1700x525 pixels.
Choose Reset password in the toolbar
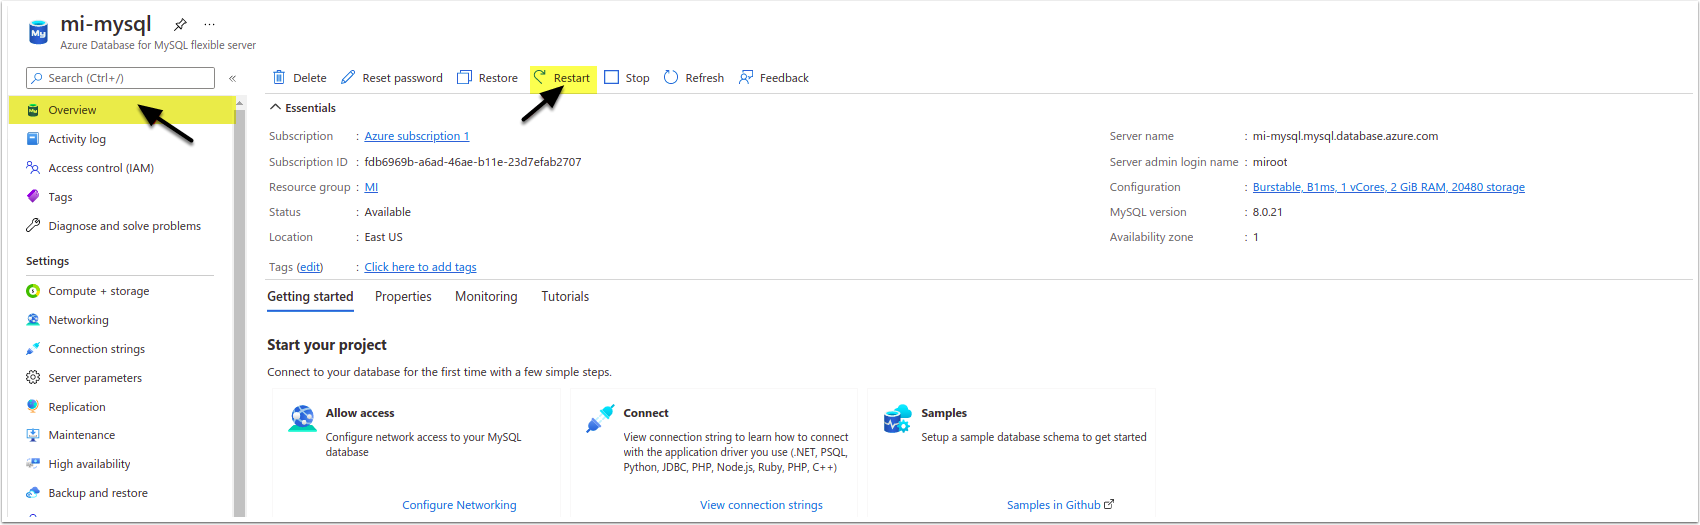click(392, 78)
